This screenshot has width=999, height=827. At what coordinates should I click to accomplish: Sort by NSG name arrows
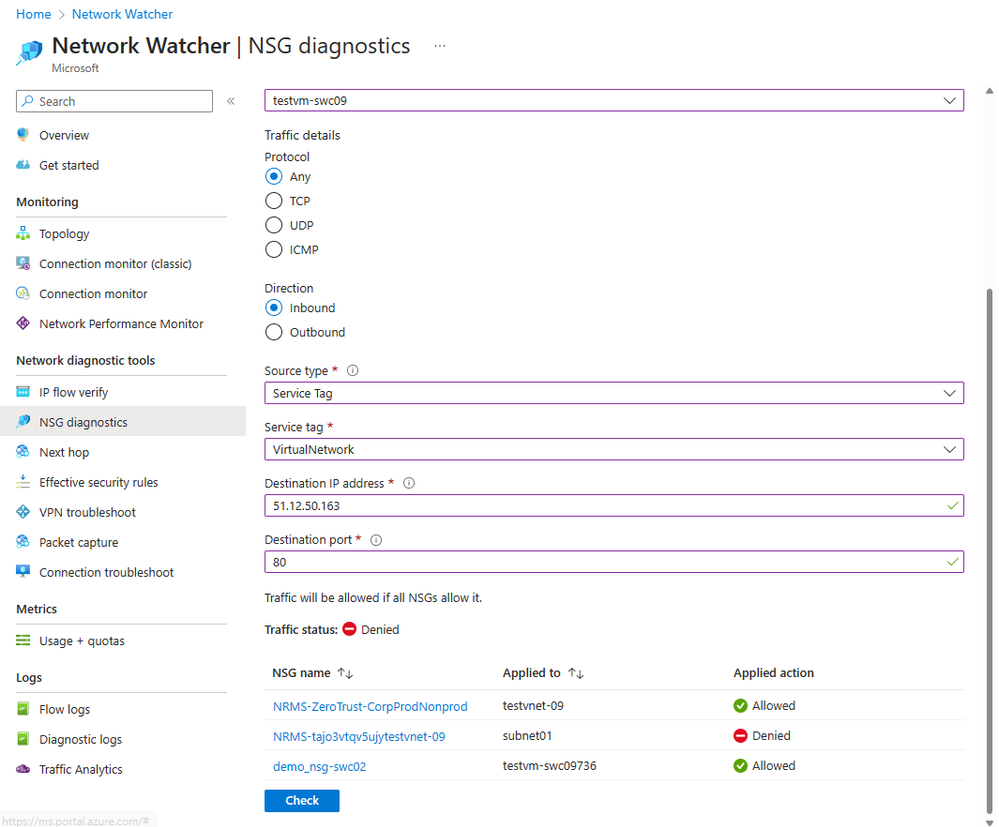pyautogui.click(x=345, y=673)
